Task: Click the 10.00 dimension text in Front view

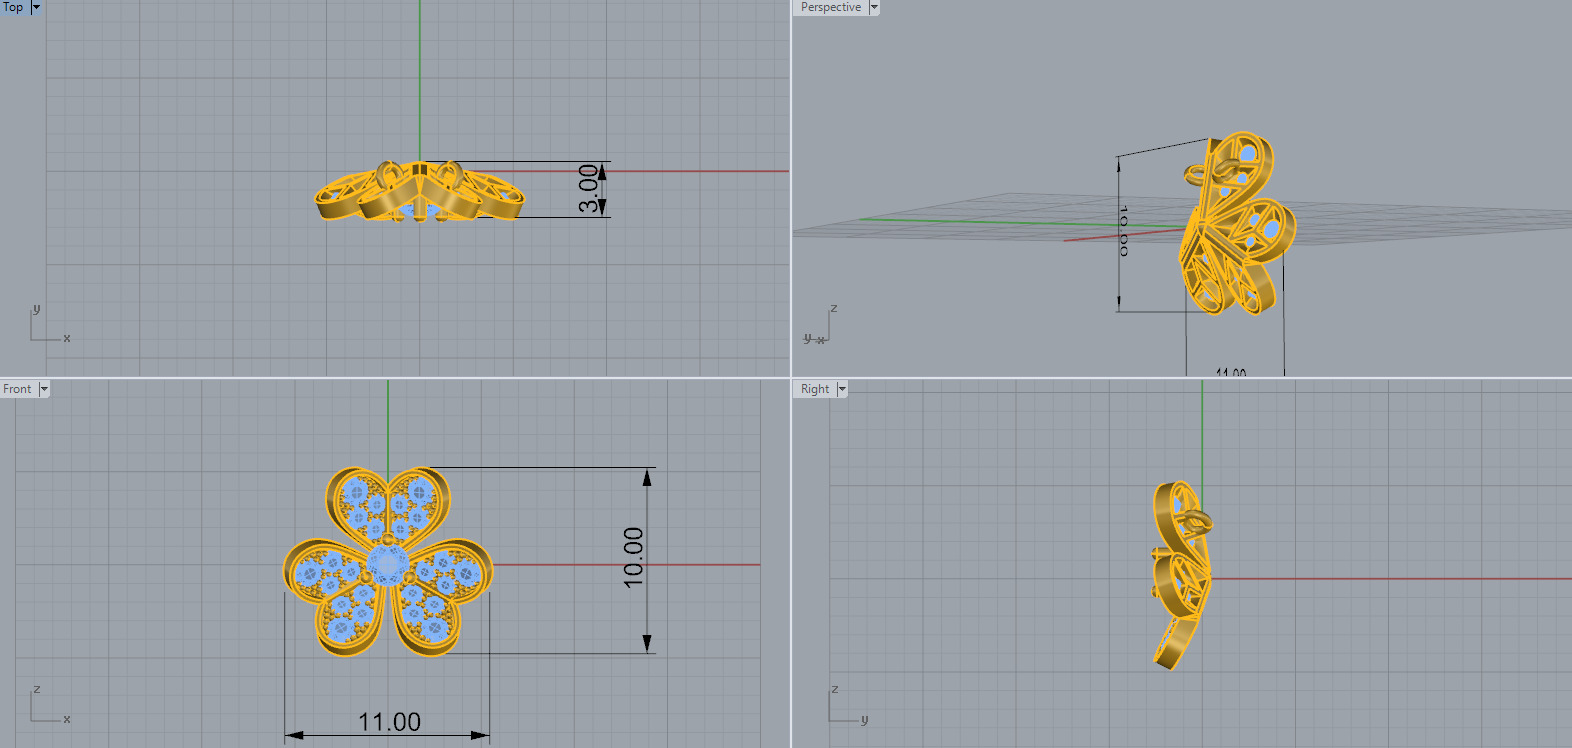Action: [x=633, y=557]
